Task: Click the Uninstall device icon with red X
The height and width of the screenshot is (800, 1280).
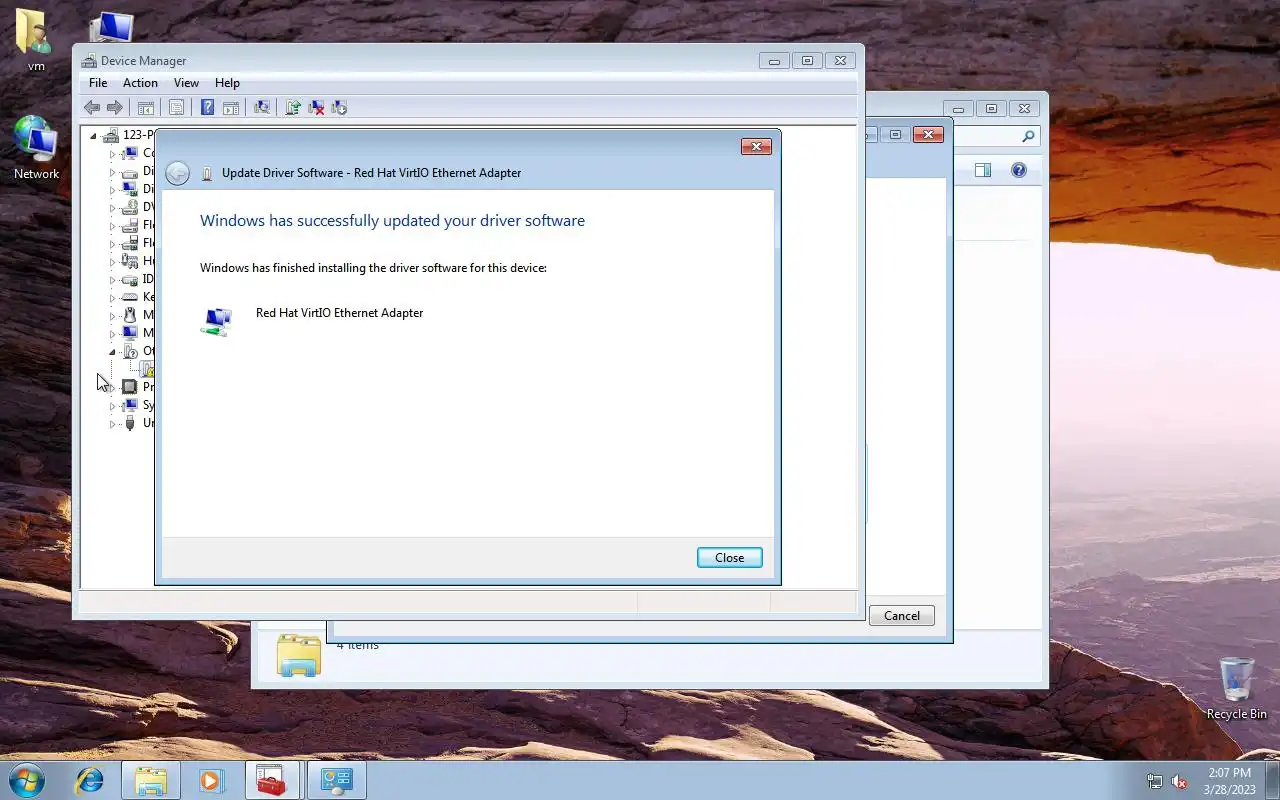Action: tap(316, 108)
